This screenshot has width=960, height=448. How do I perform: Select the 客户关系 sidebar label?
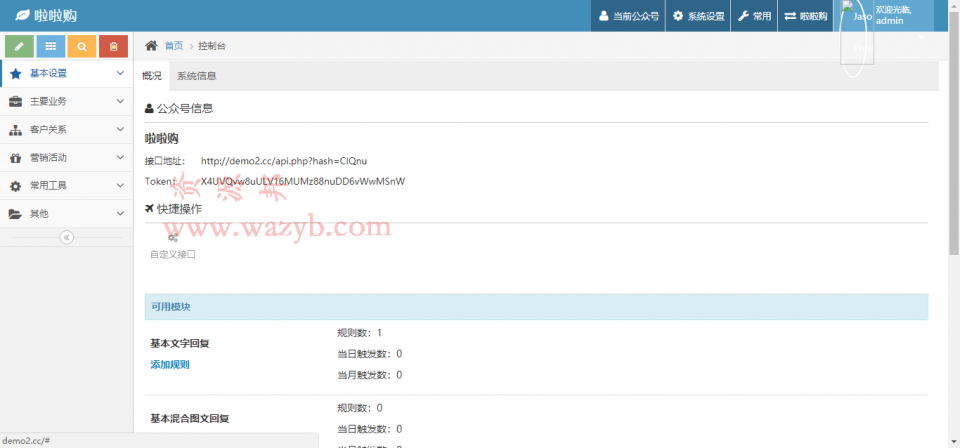(x=48, y=130)
